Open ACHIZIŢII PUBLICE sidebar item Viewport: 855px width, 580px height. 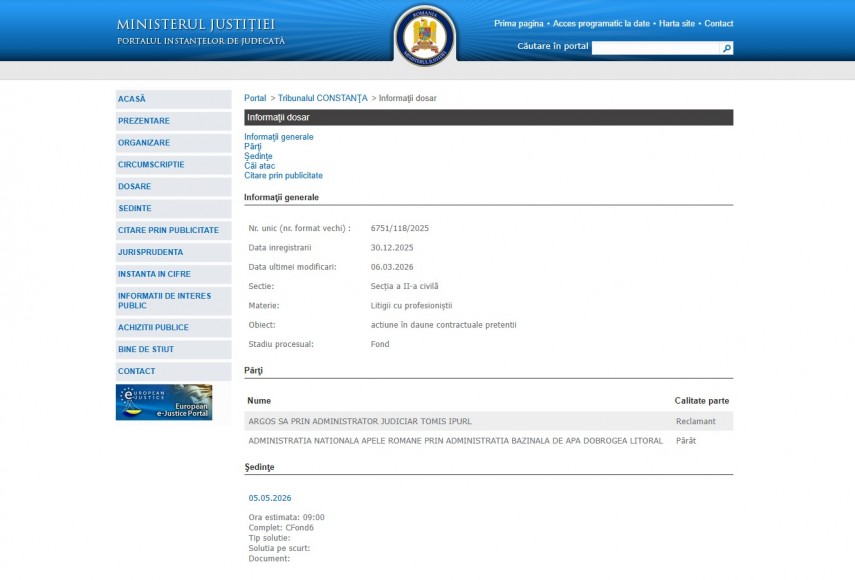click(153, 327)
